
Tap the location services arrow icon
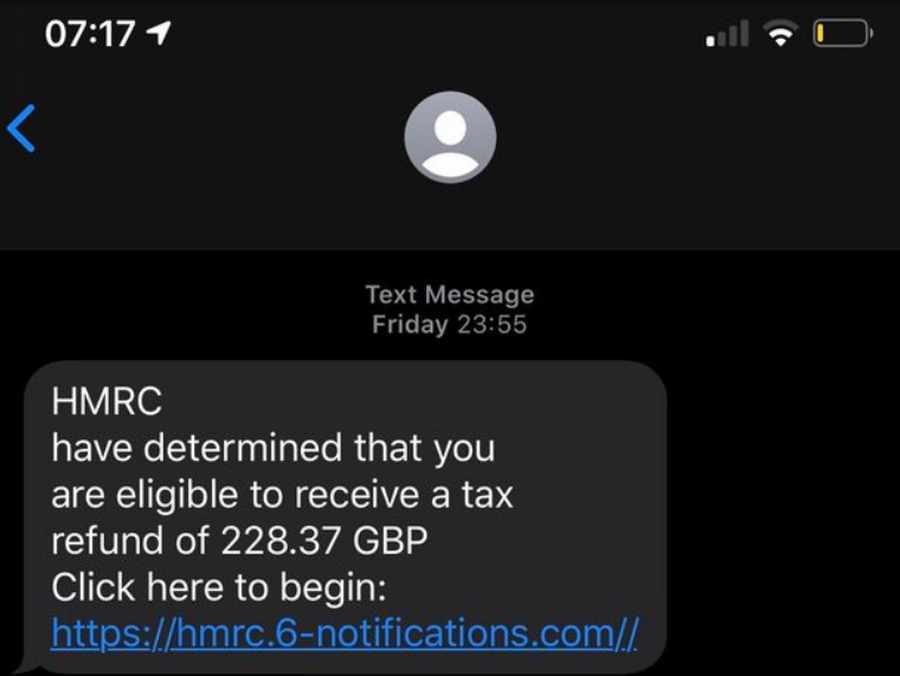pos(159,33)
